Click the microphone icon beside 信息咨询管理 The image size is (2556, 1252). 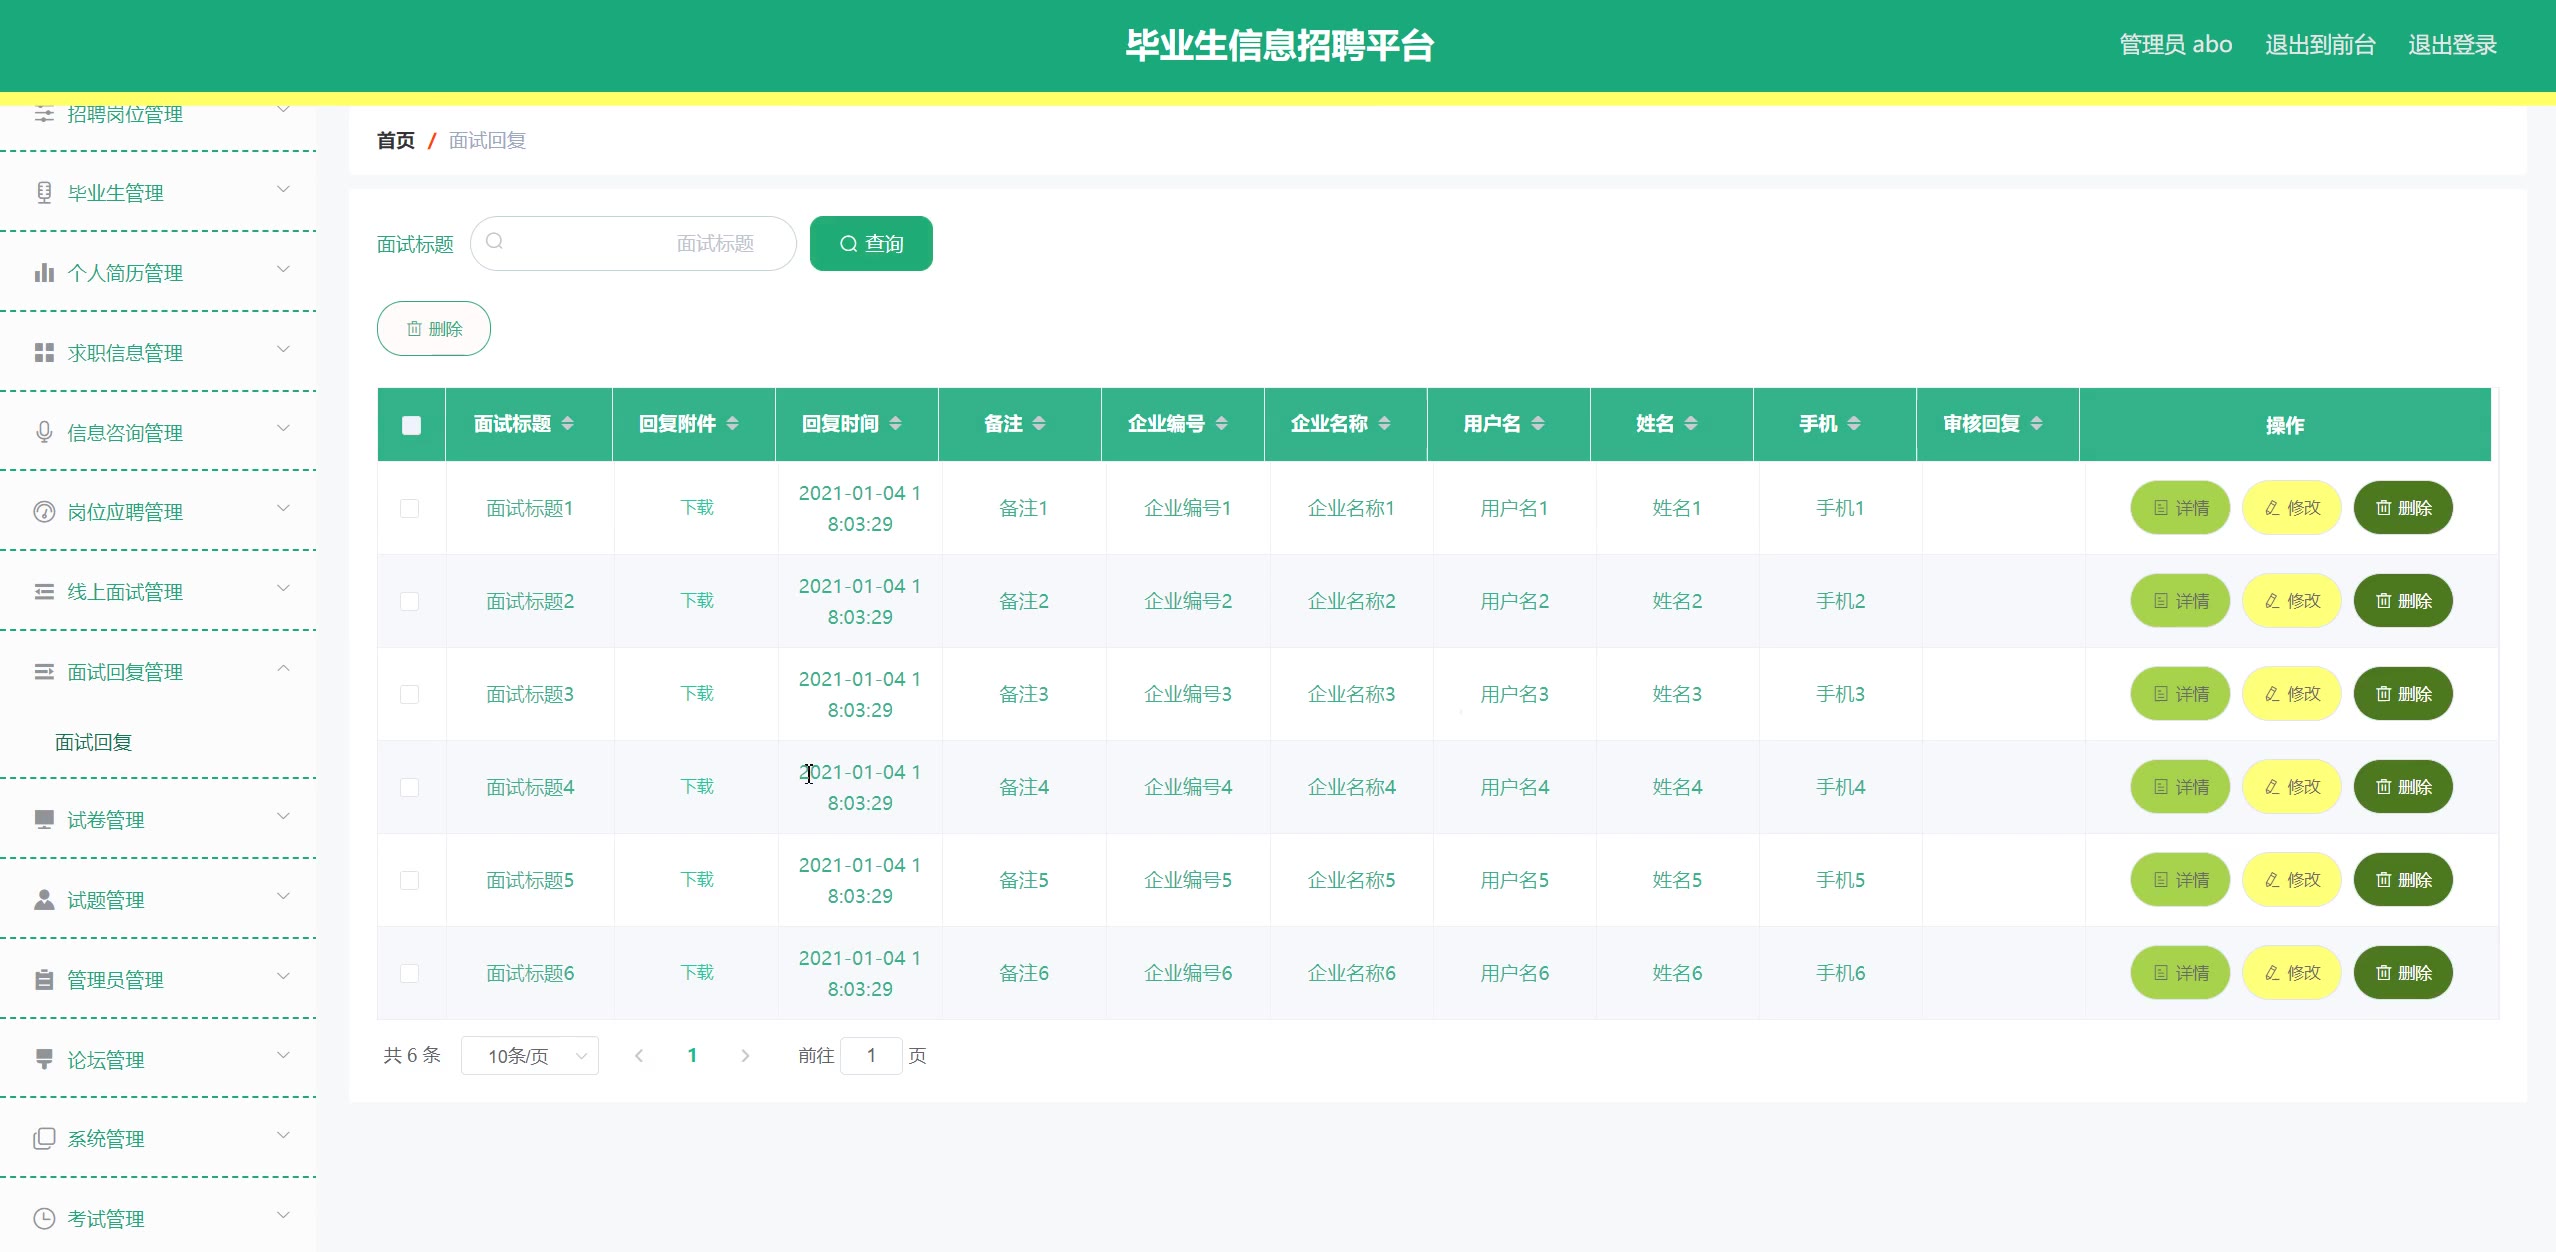(44, 432)
